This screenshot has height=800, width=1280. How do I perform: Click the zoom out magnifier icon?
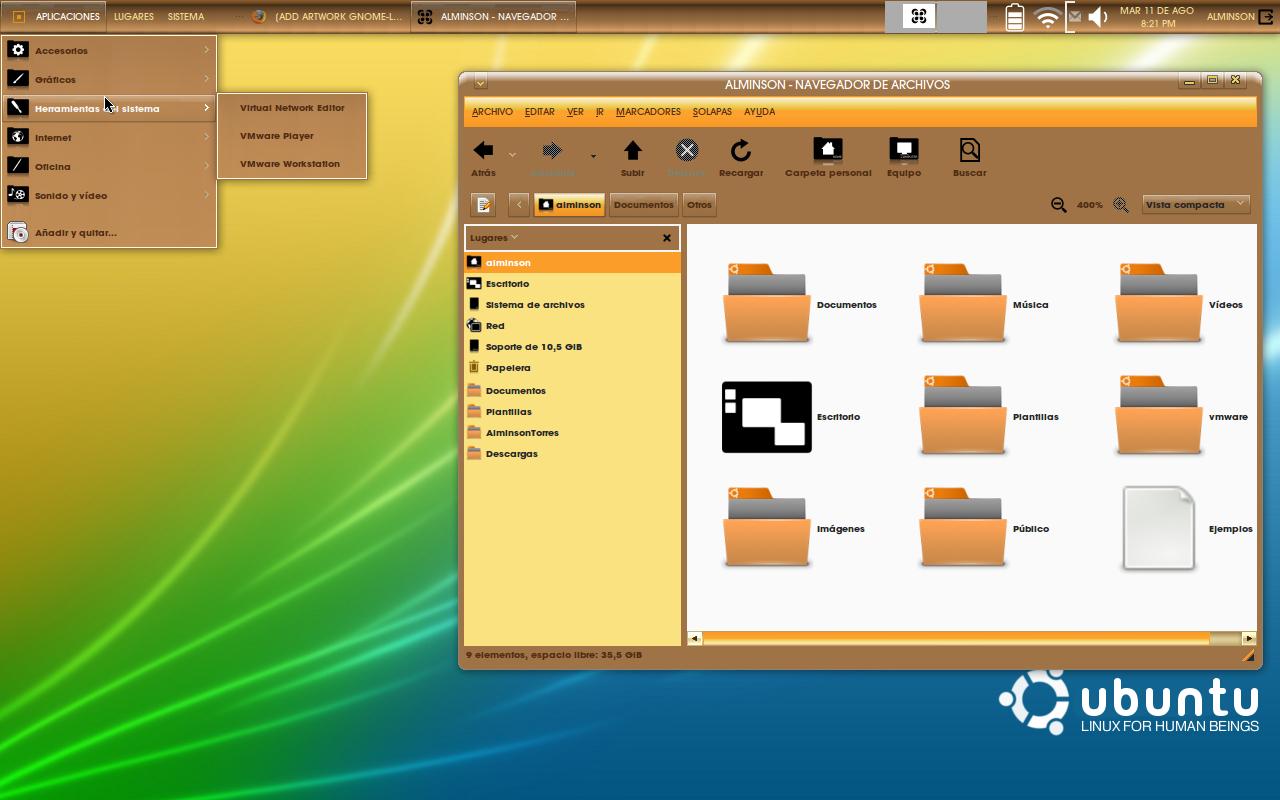1059,205
